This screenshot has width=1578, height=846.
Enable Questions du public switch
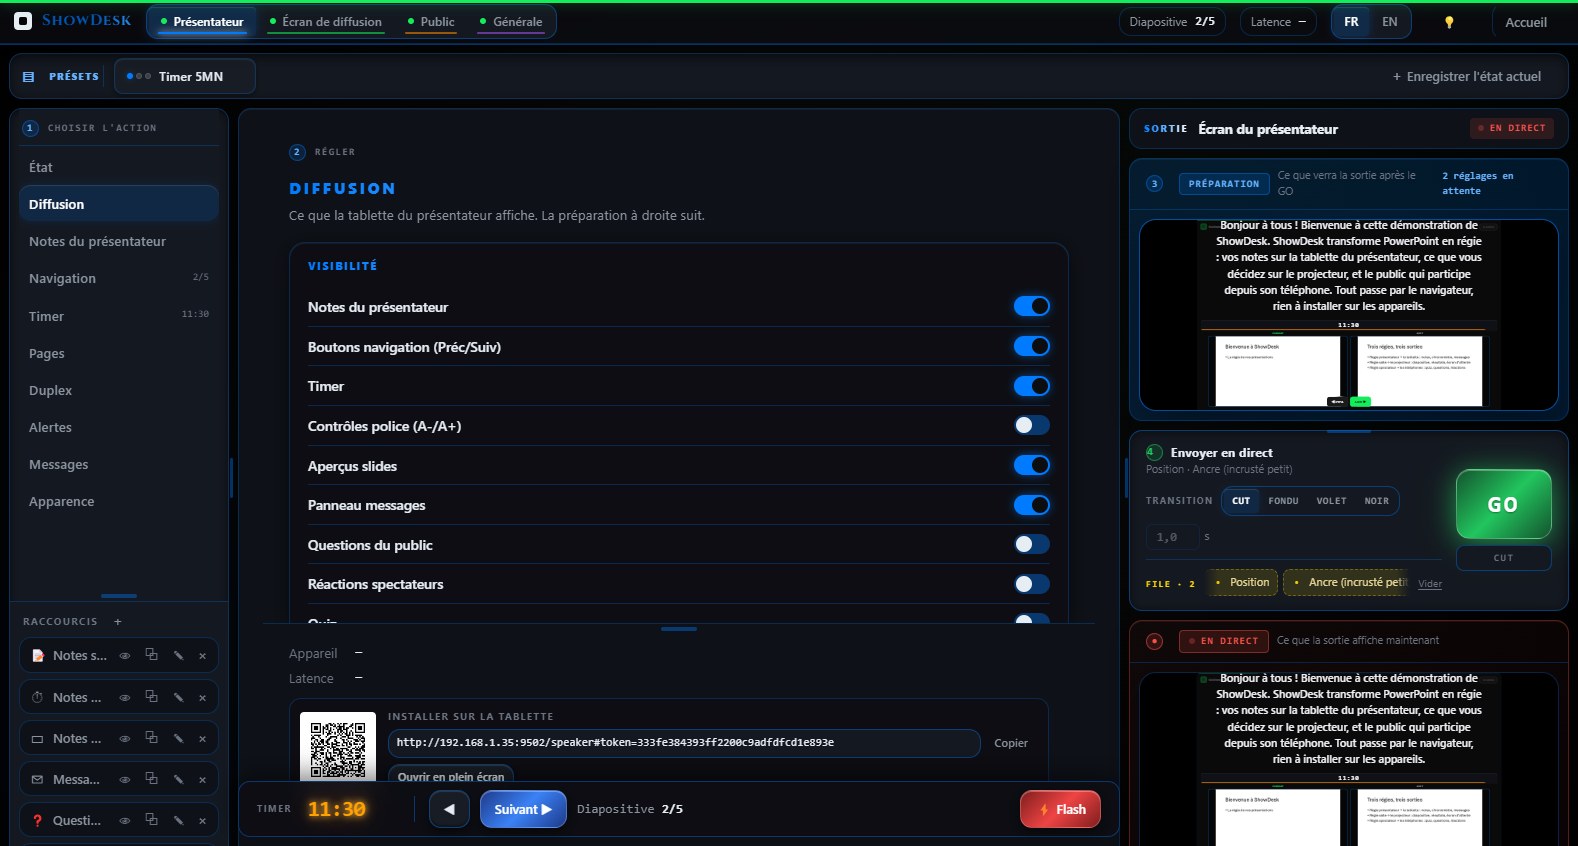click(x=1032, y=544)
